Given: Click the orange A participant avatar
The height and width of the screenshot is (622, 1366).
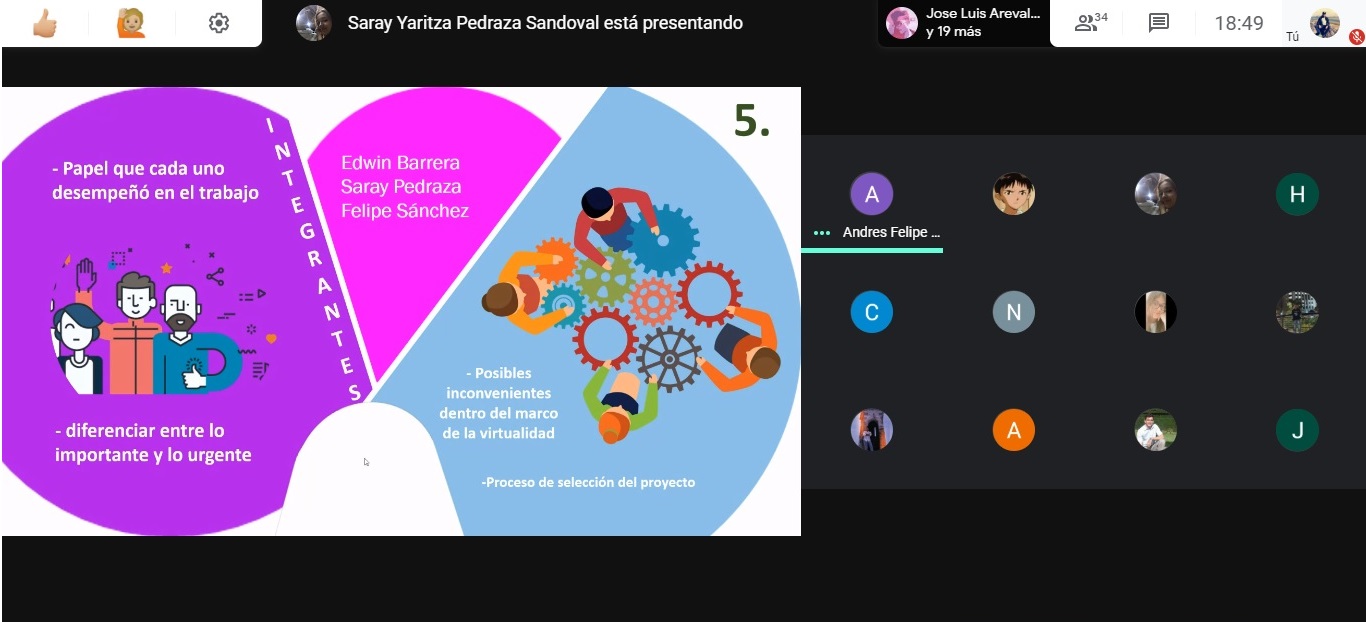Looking at the screenshot, I should tap(1014, 430).
